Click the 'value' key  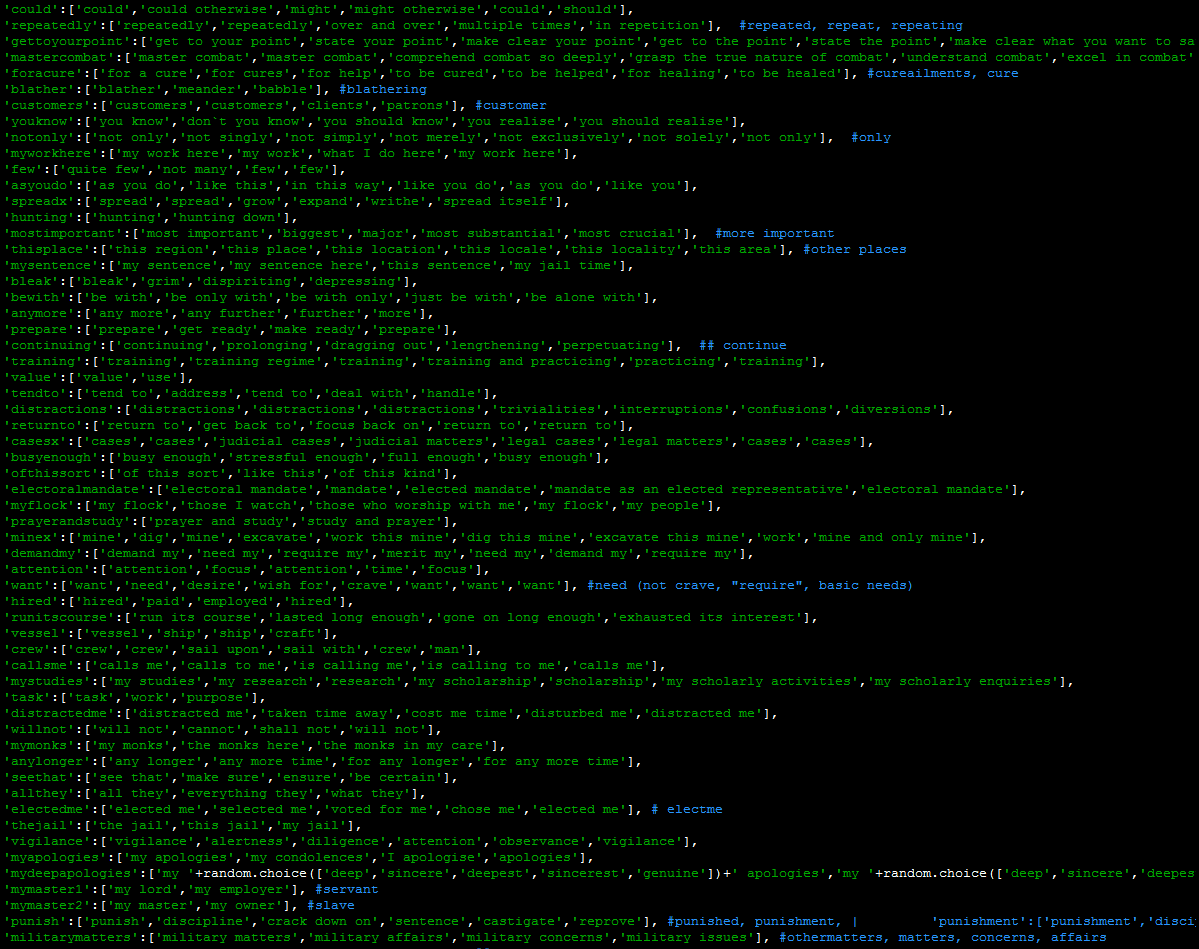point(31,378)
